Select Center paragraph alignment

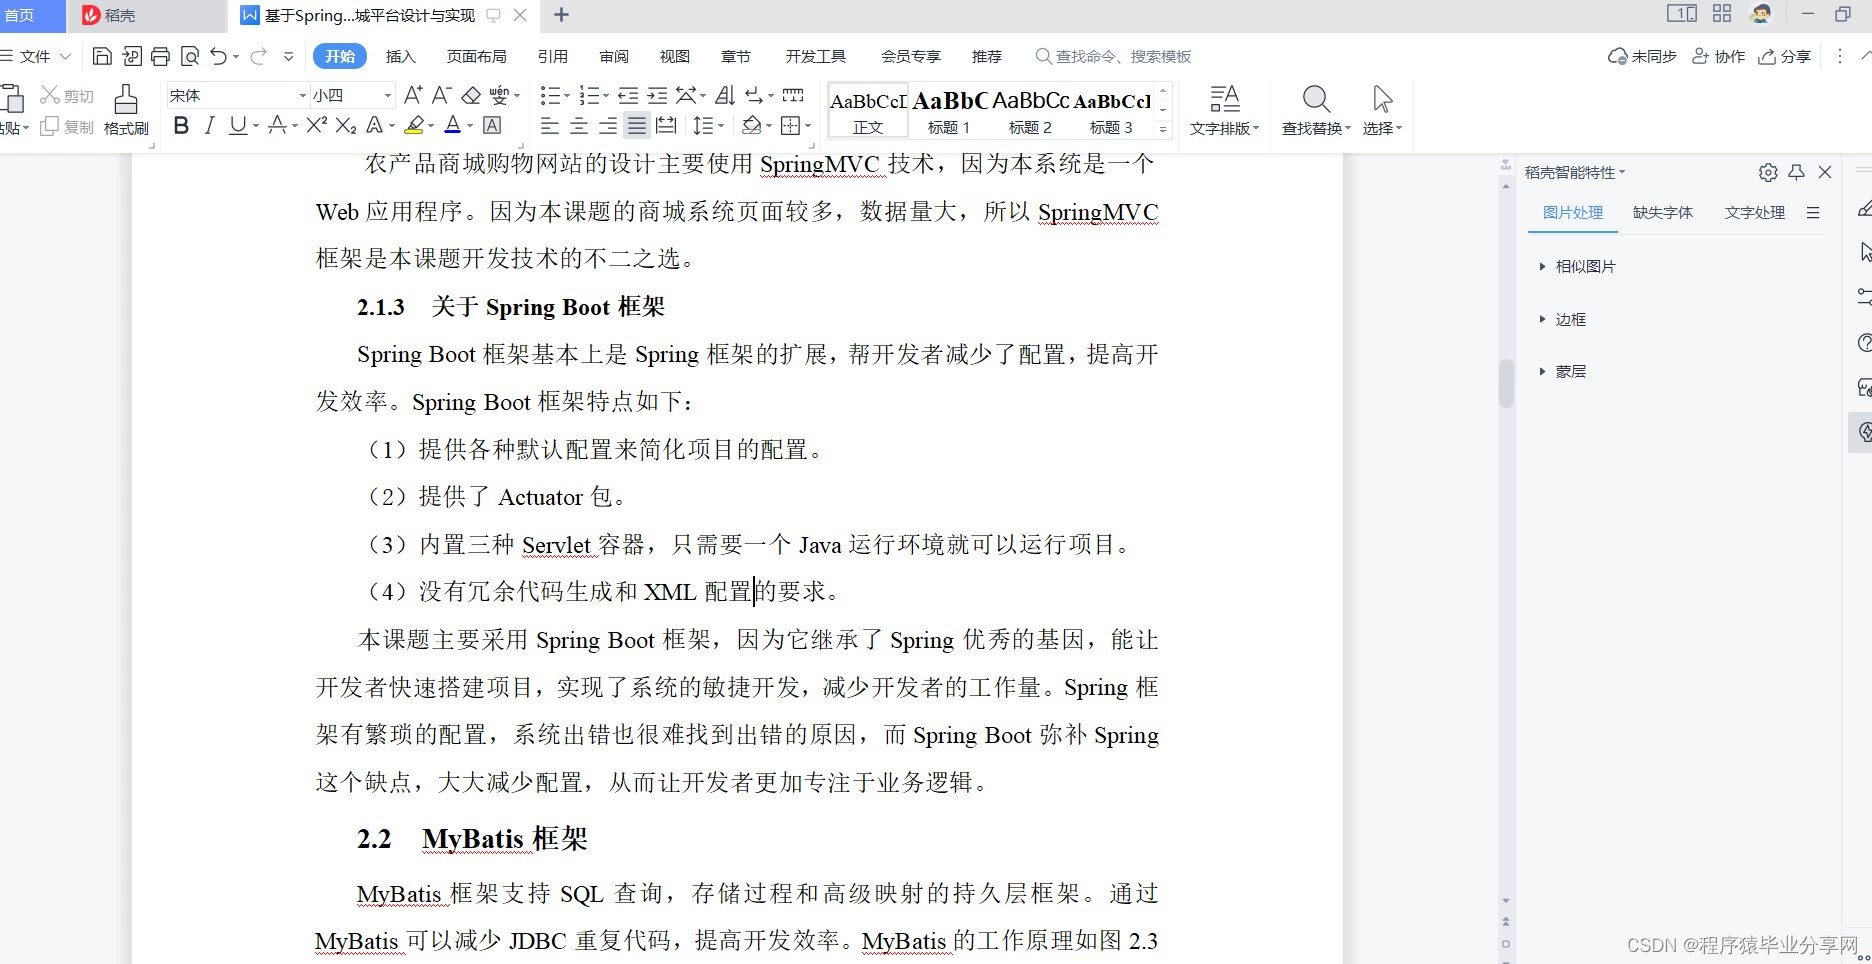579,125
